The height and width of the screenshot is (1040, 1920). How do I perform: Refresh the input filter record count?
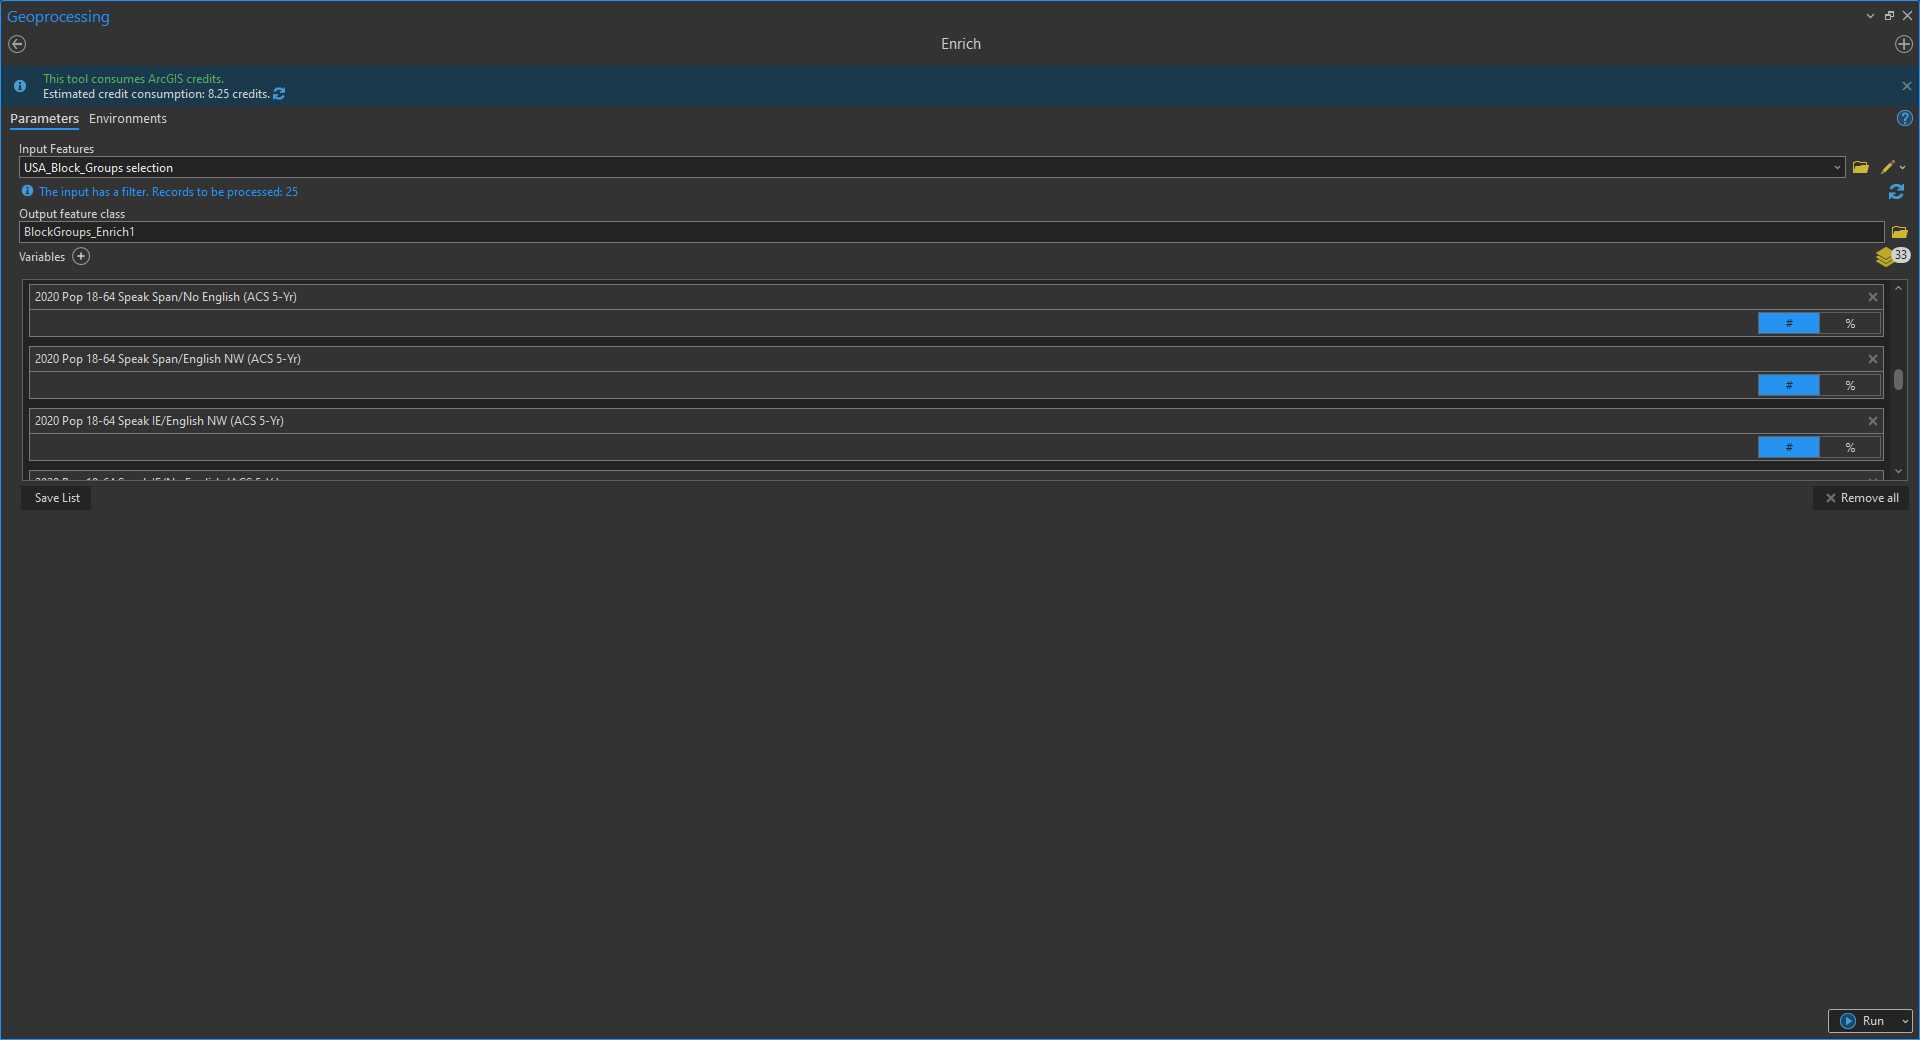tap(1896, 192)
